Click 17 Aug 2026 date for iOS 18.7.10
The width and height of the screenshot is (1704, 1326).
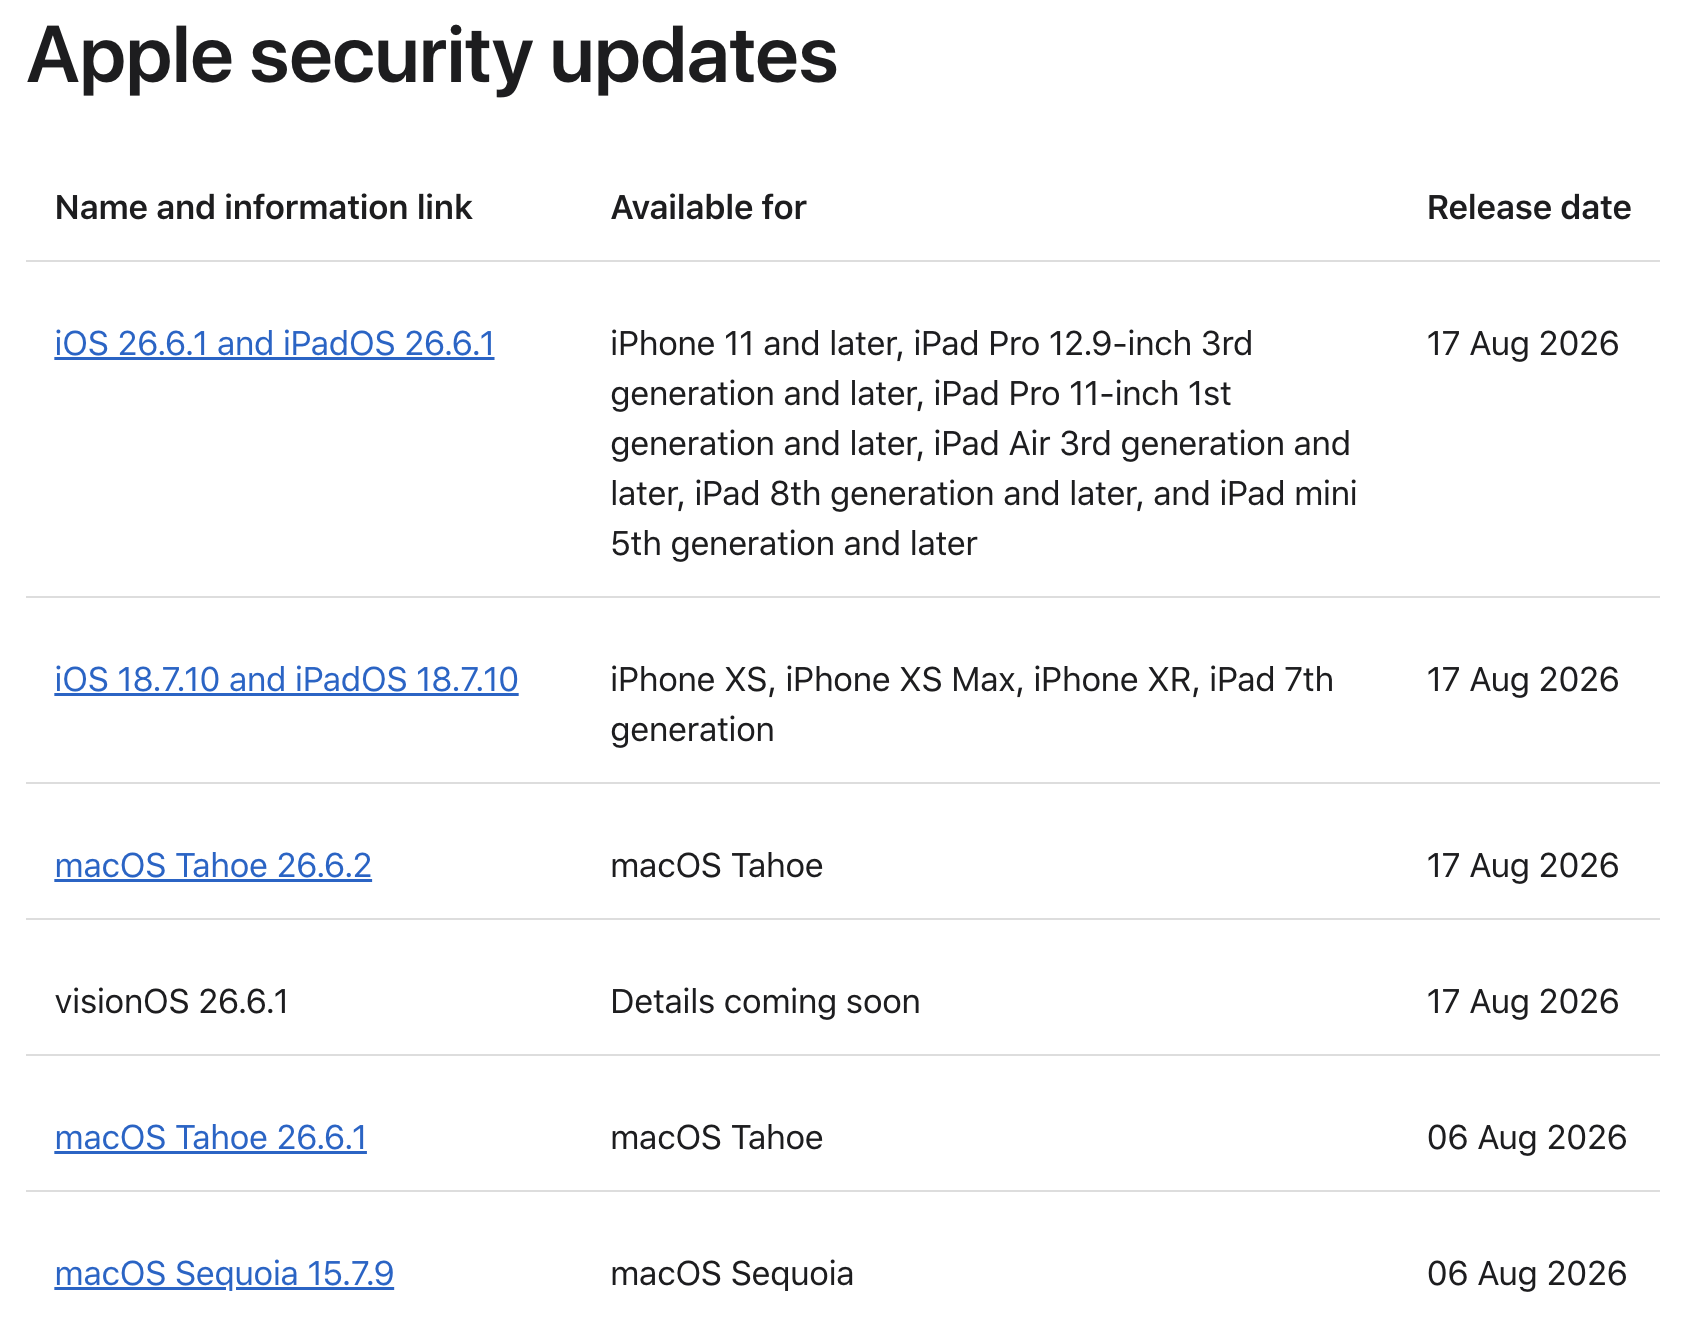[1522, 679]
